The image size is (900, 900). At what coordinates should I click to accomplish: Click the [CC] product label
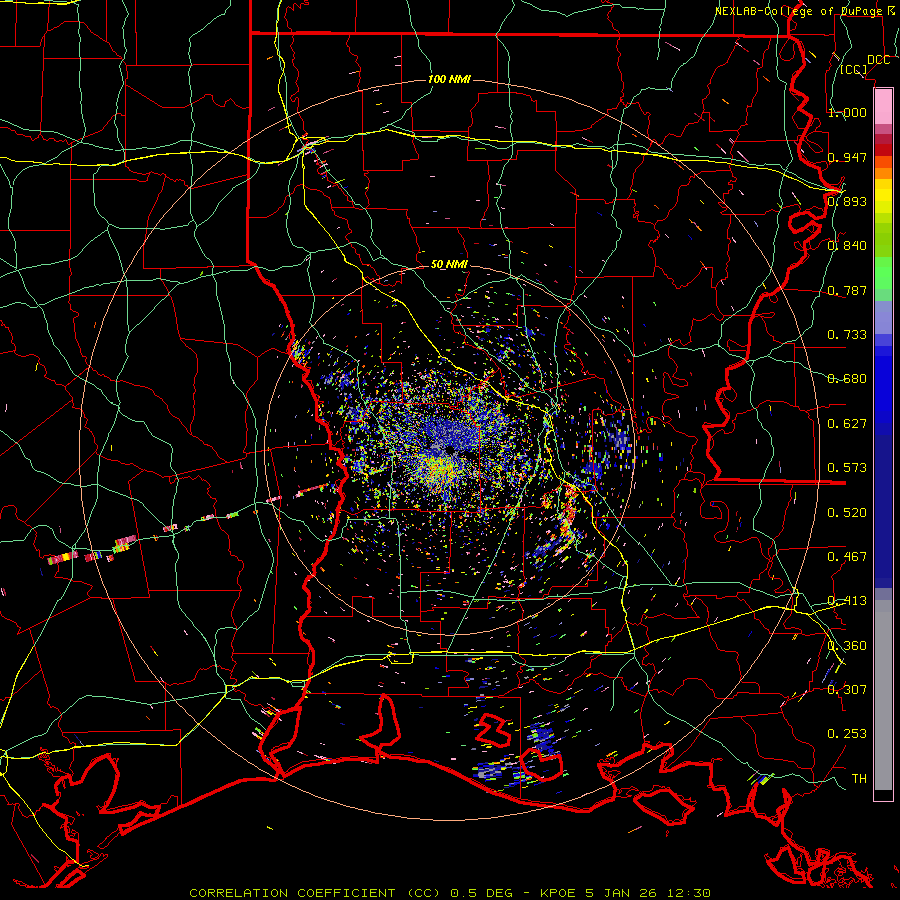pyautogui.click(x=854, y=69)
